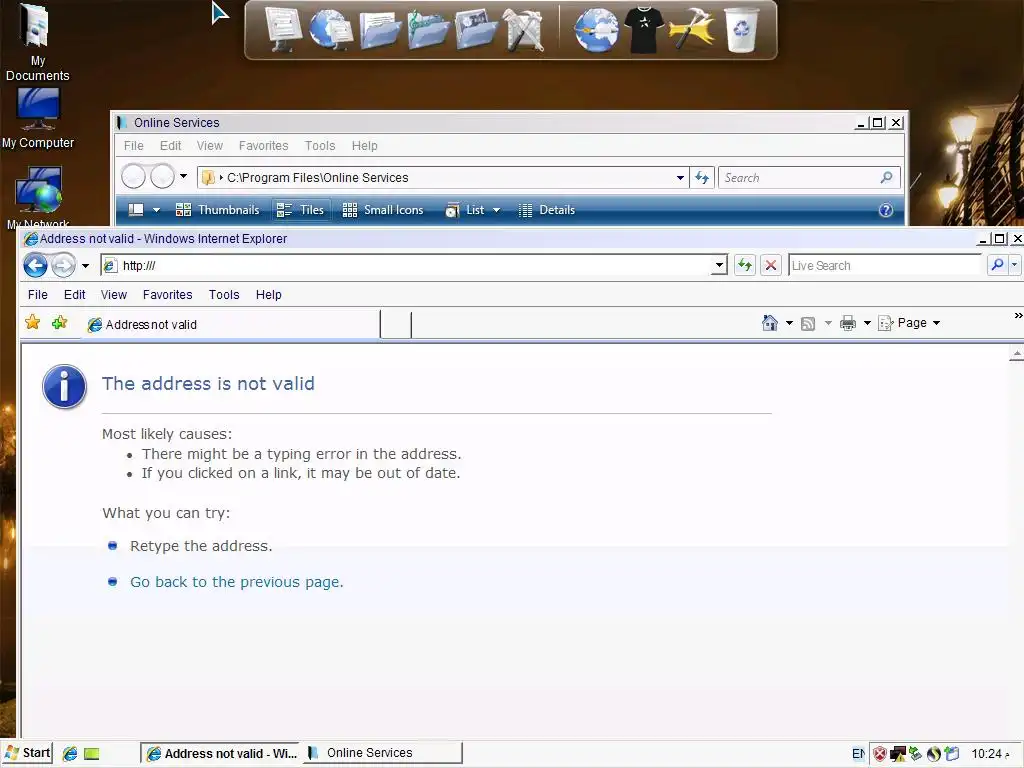Select Tiles view in Online Services
This screenshot has width=1024, height=768.
tap(300, 210)
